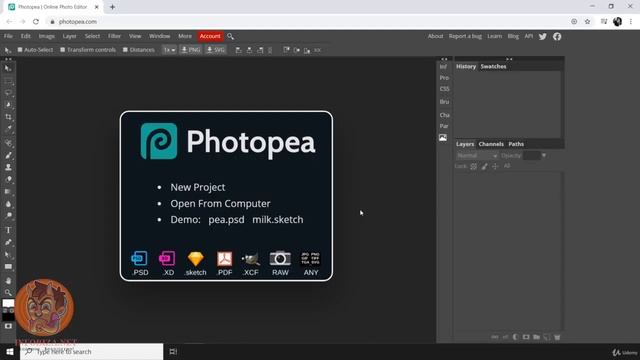Click the foreground color swatch
Screen dimensions: 640x360
tap(8, 303)
